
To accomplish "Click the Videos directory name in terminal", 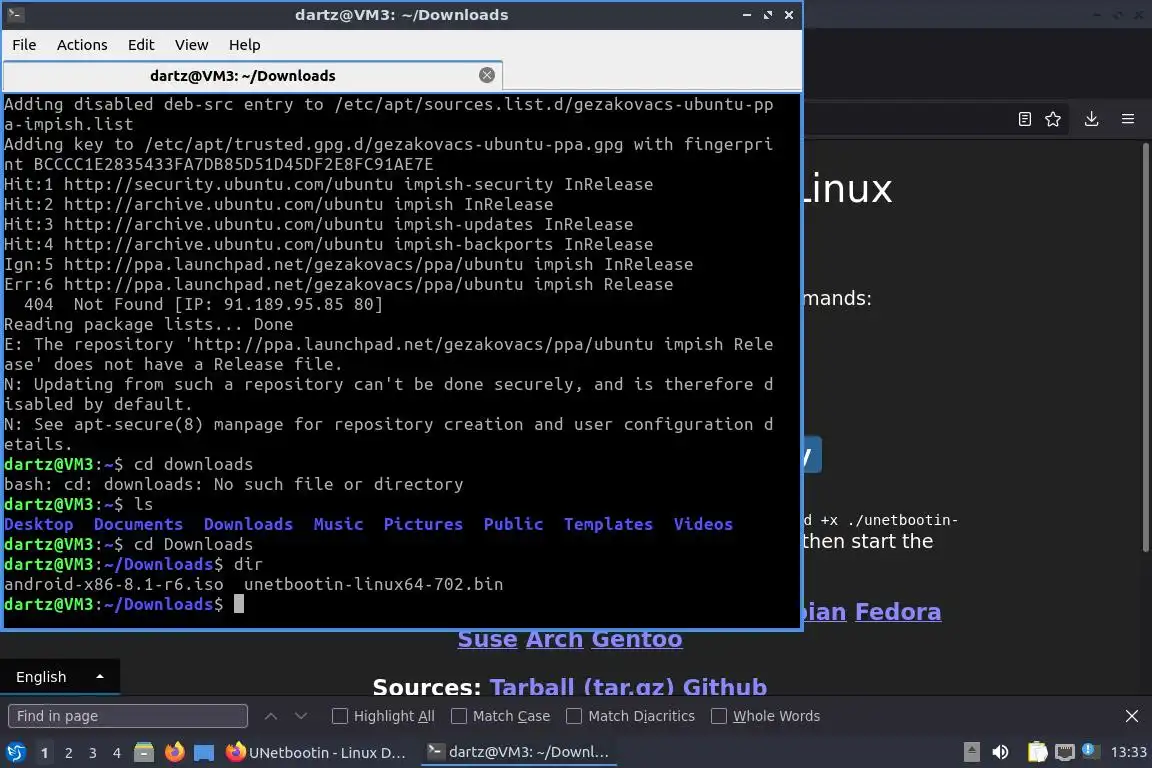I will pos(703,524).
